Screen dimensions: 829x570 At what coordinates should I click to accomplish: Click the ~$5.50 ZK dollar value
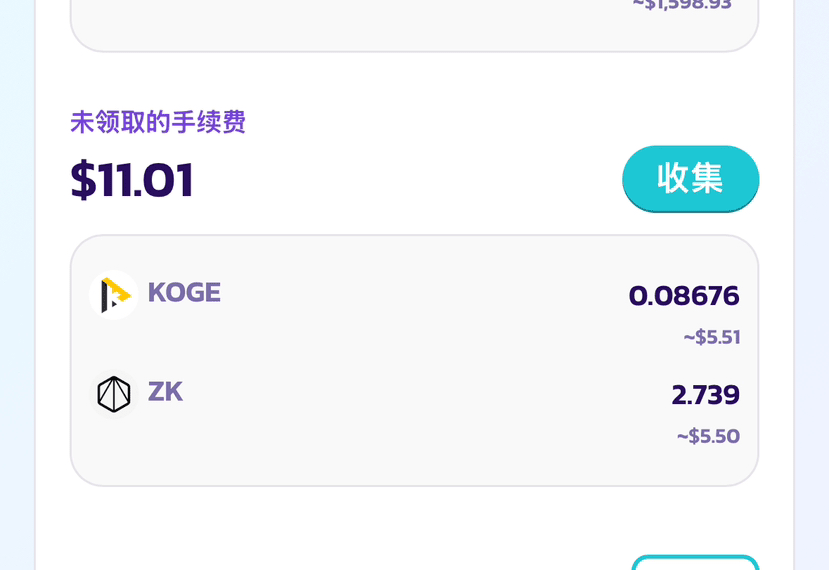coord(708,436)
